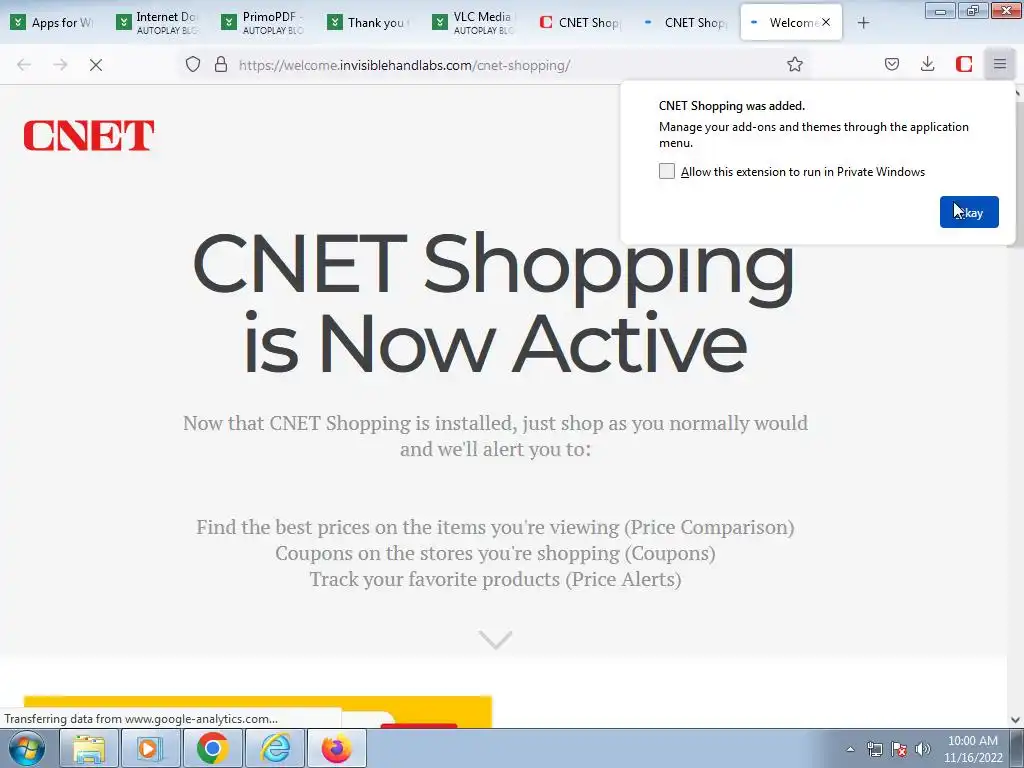Open the Windows Start menu
This screenshot has width=1024, height=768.
[x=27, y=748]
